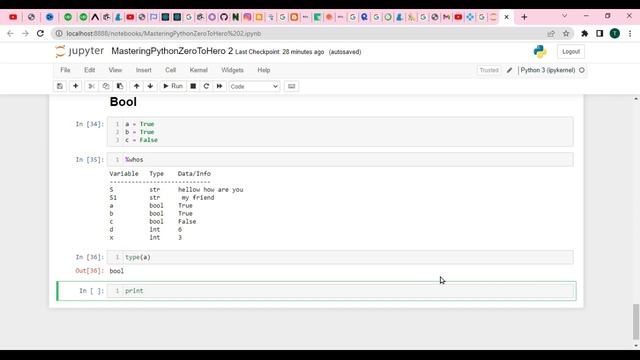Click the Python 3 (ipykernel) label
This screenshot has width=640, height=360.
point(548,70)
